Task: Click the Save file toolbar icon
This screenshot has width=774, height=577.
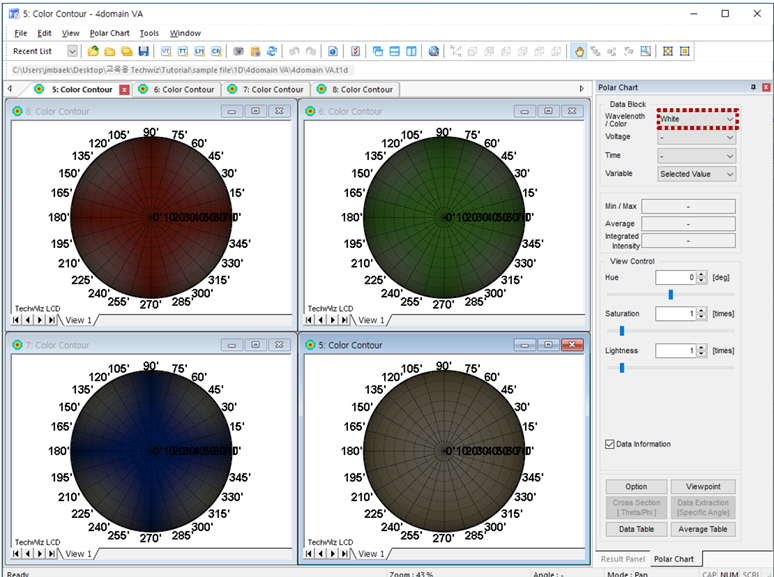Action: [143, 51]
